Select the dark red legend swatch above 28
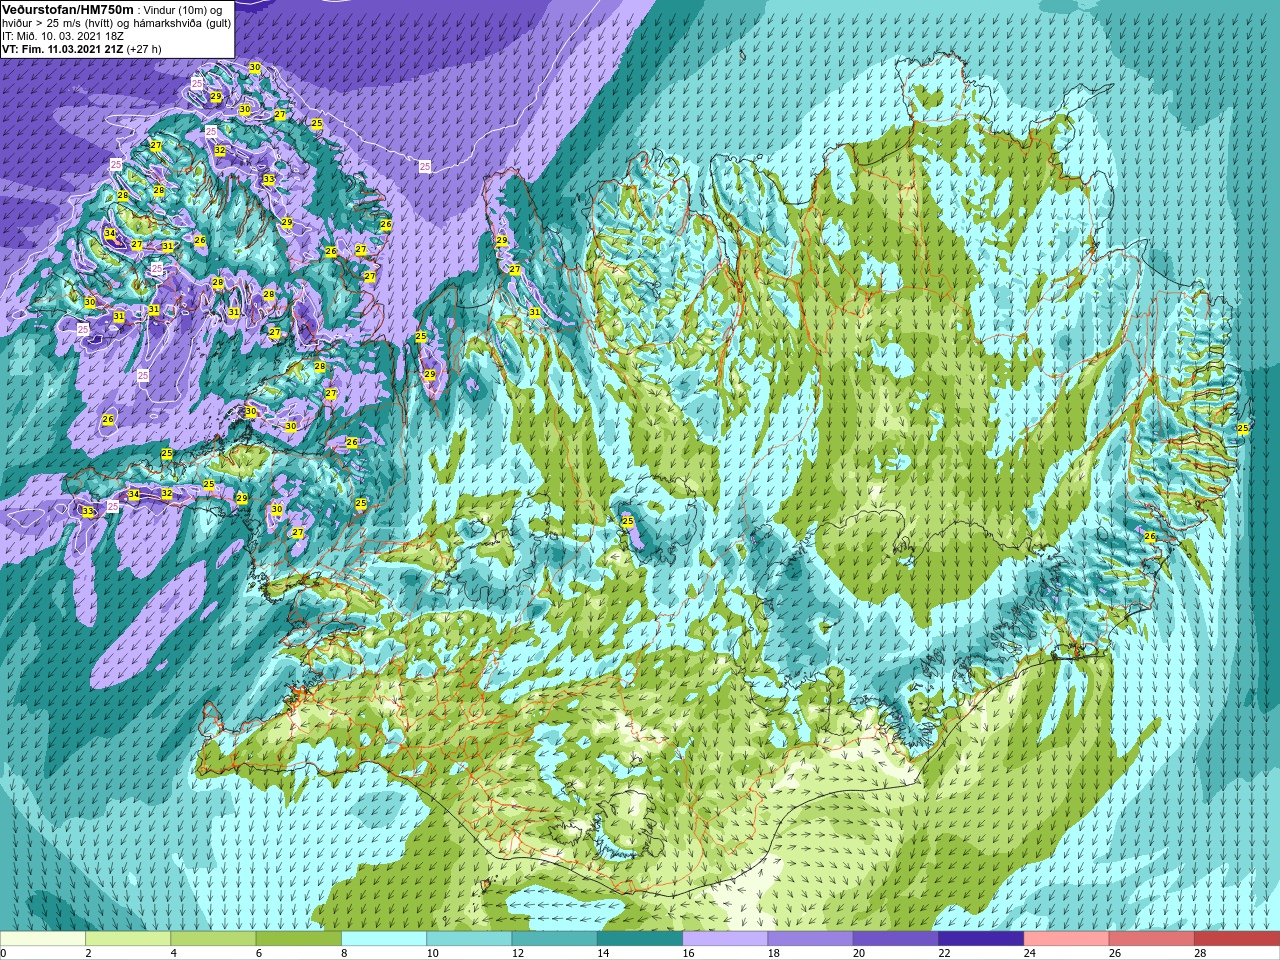Image resolution: width=1280 pixels, height=960 pixels. coord(1237,939)
